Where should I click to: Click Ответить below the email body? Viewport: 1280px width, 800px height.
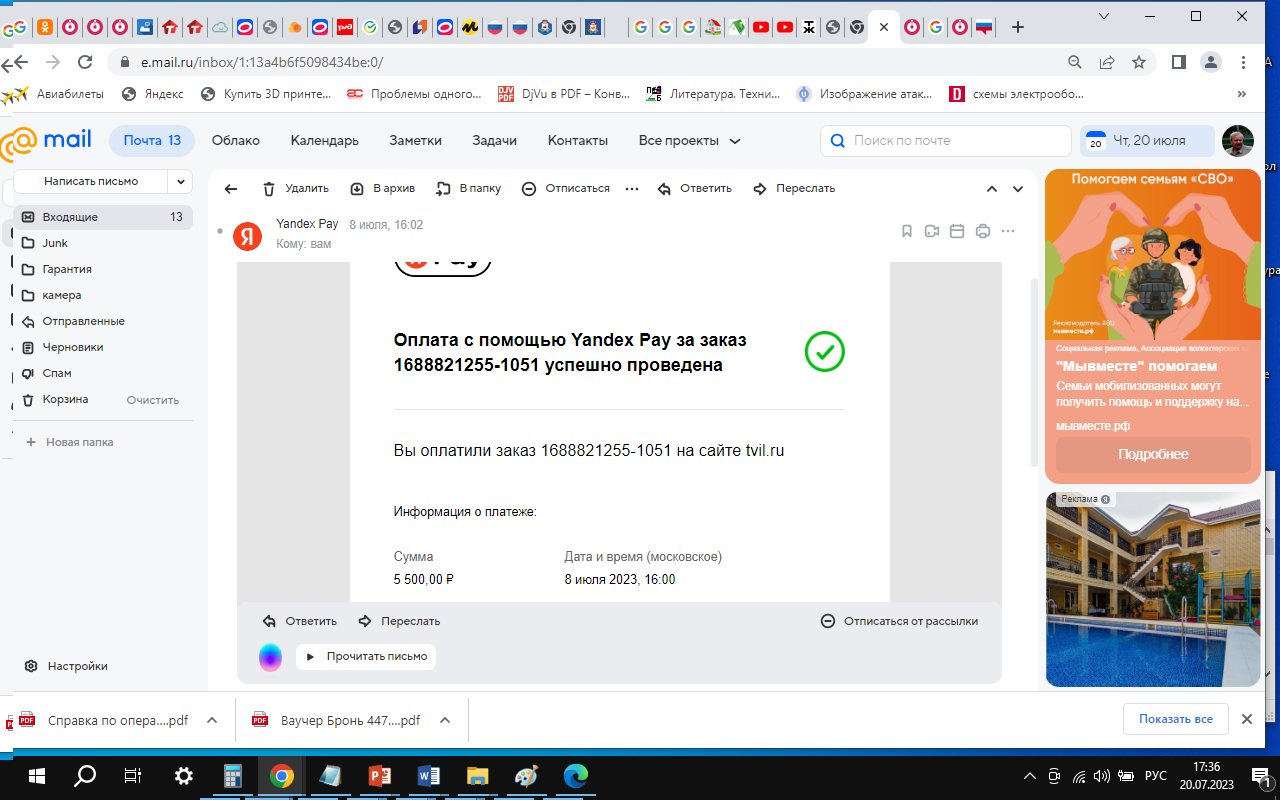300,621
